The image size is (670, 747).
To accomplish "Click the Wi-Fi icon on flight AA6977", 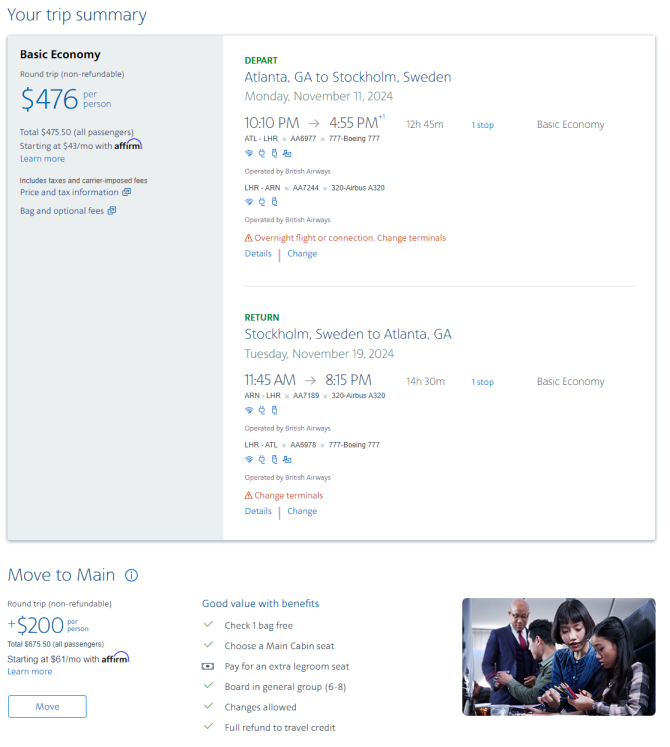I will coord(249,153).
